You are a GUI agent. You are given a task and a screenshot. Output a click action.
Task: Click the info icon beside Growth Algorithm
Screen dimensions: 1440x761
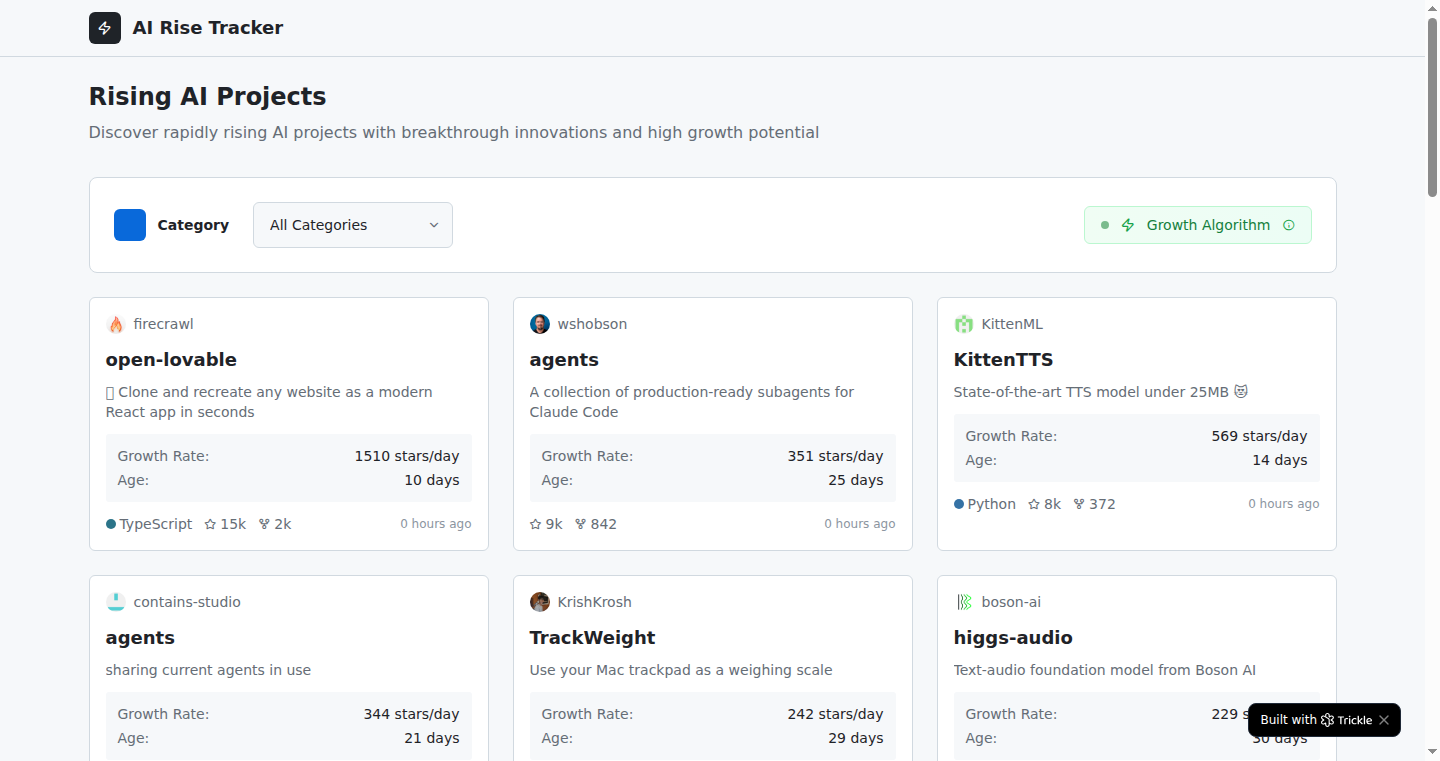click(x=1289, y=225)
